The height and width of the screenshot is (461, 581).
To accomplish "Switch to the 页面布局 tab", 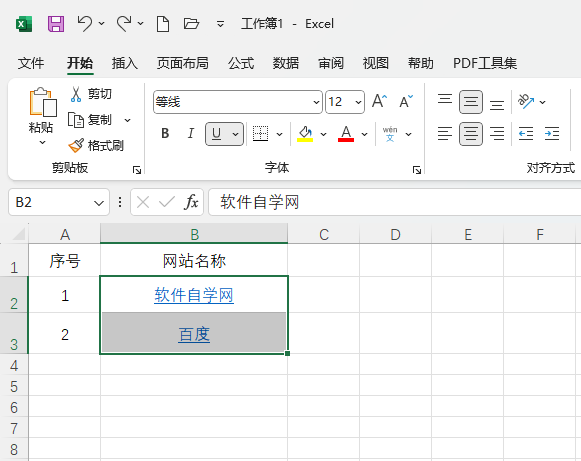I will click(x=183, y=63).
